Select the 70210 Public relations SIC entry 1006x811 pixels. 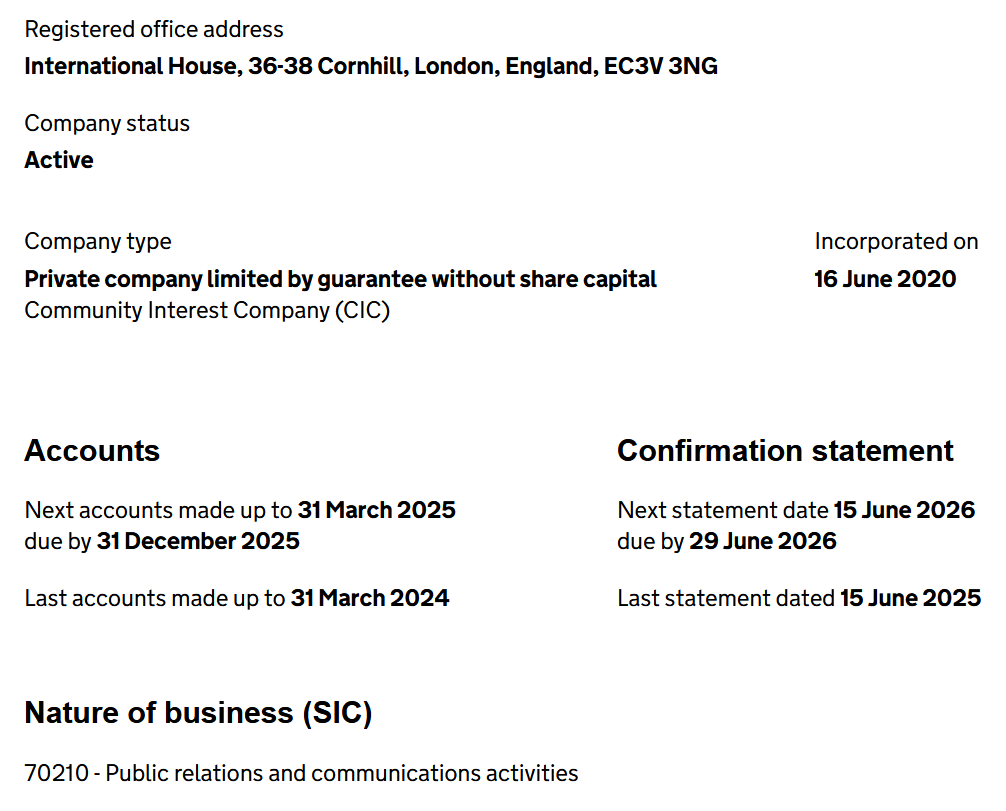point(301,773)
